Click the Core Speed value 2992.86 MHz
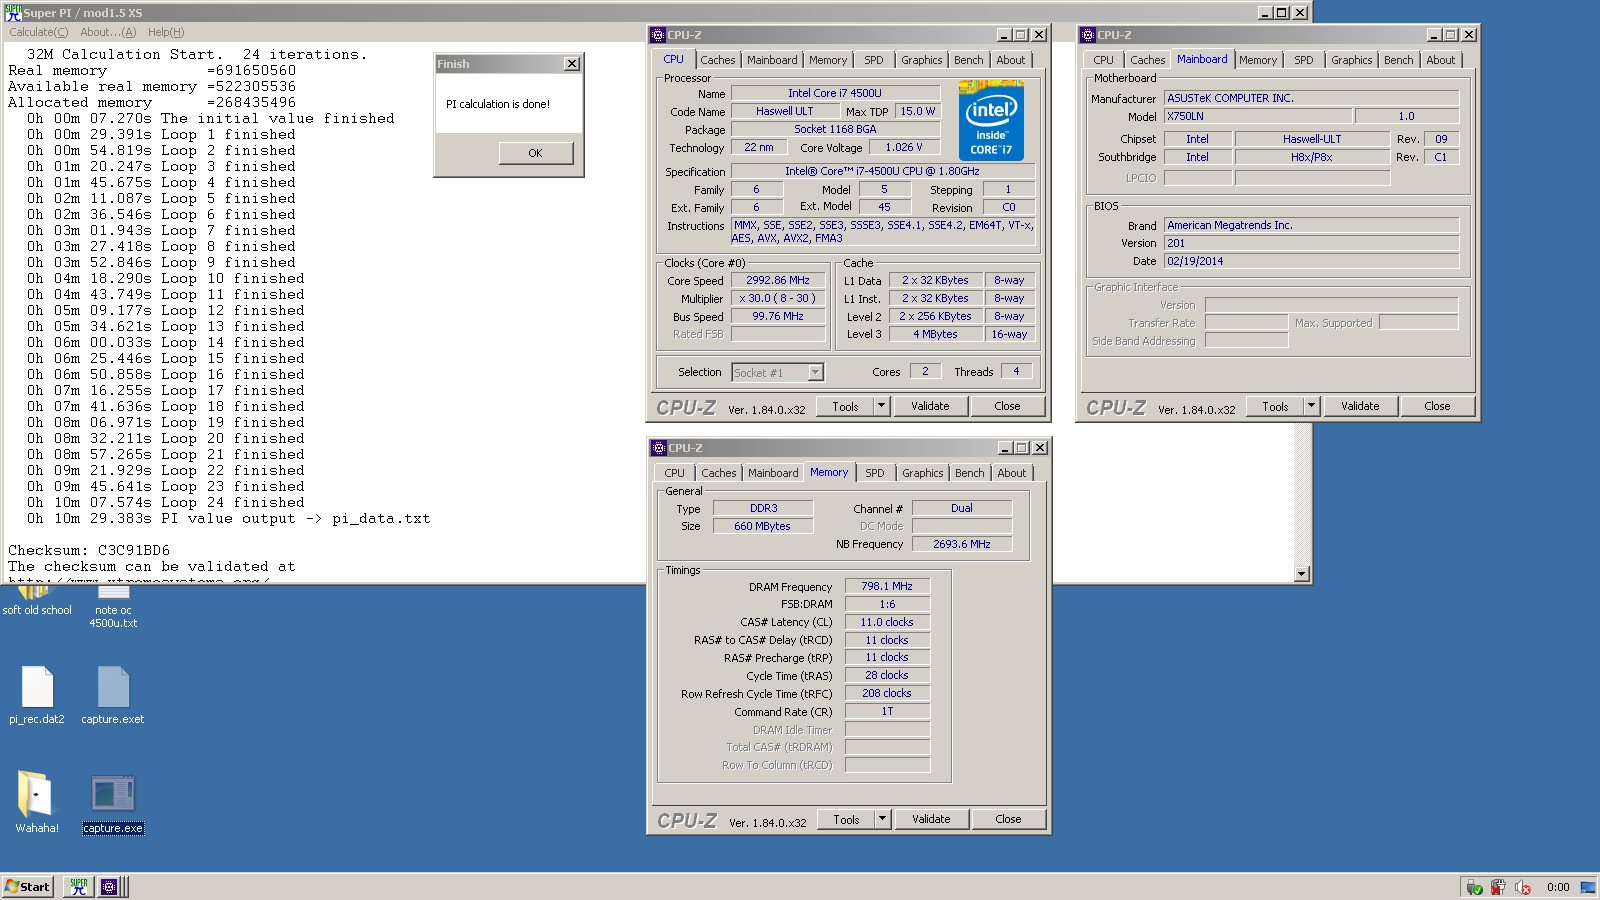The width and height of the screenshot is (1600, 900). coord(778,280)
